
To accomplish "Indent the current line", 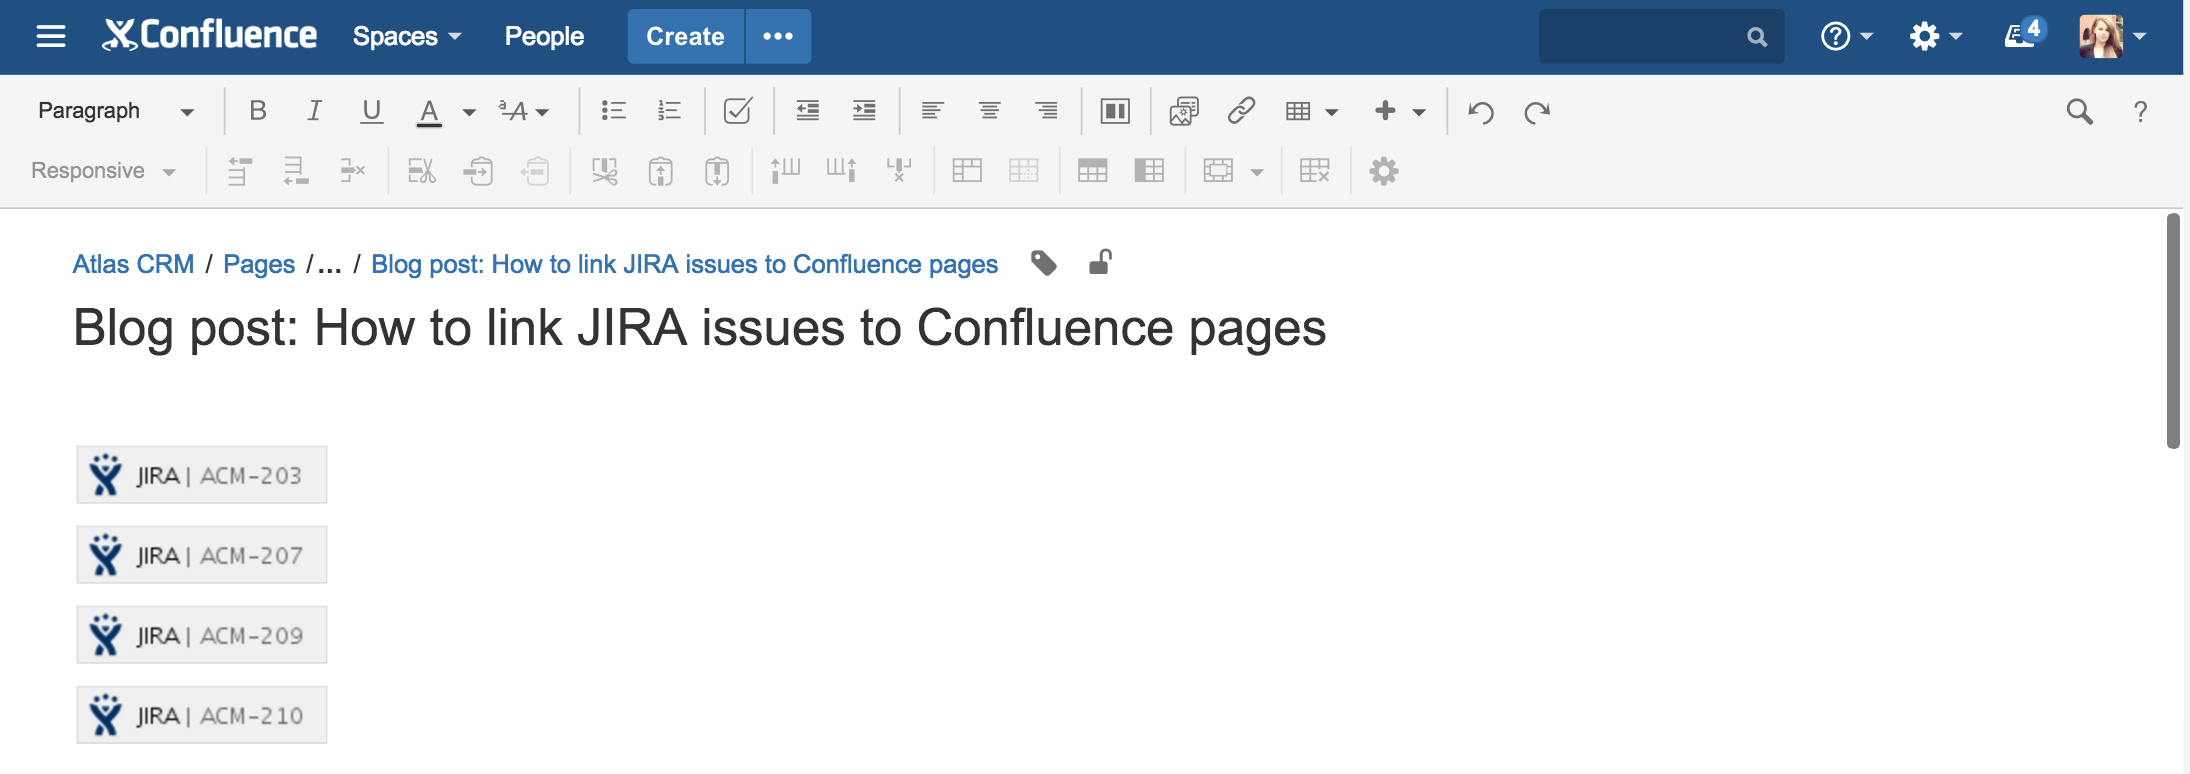I will coord(864,111).
